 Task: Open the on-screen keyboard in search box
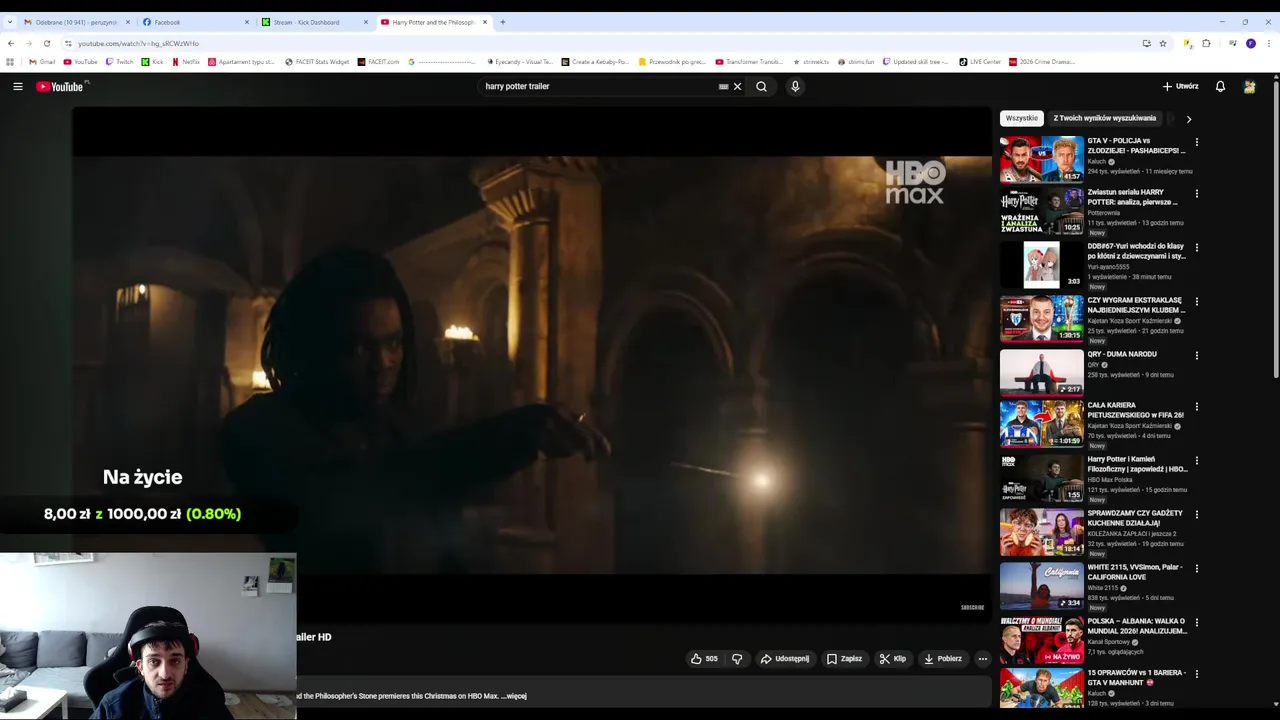tap(723, 86)
